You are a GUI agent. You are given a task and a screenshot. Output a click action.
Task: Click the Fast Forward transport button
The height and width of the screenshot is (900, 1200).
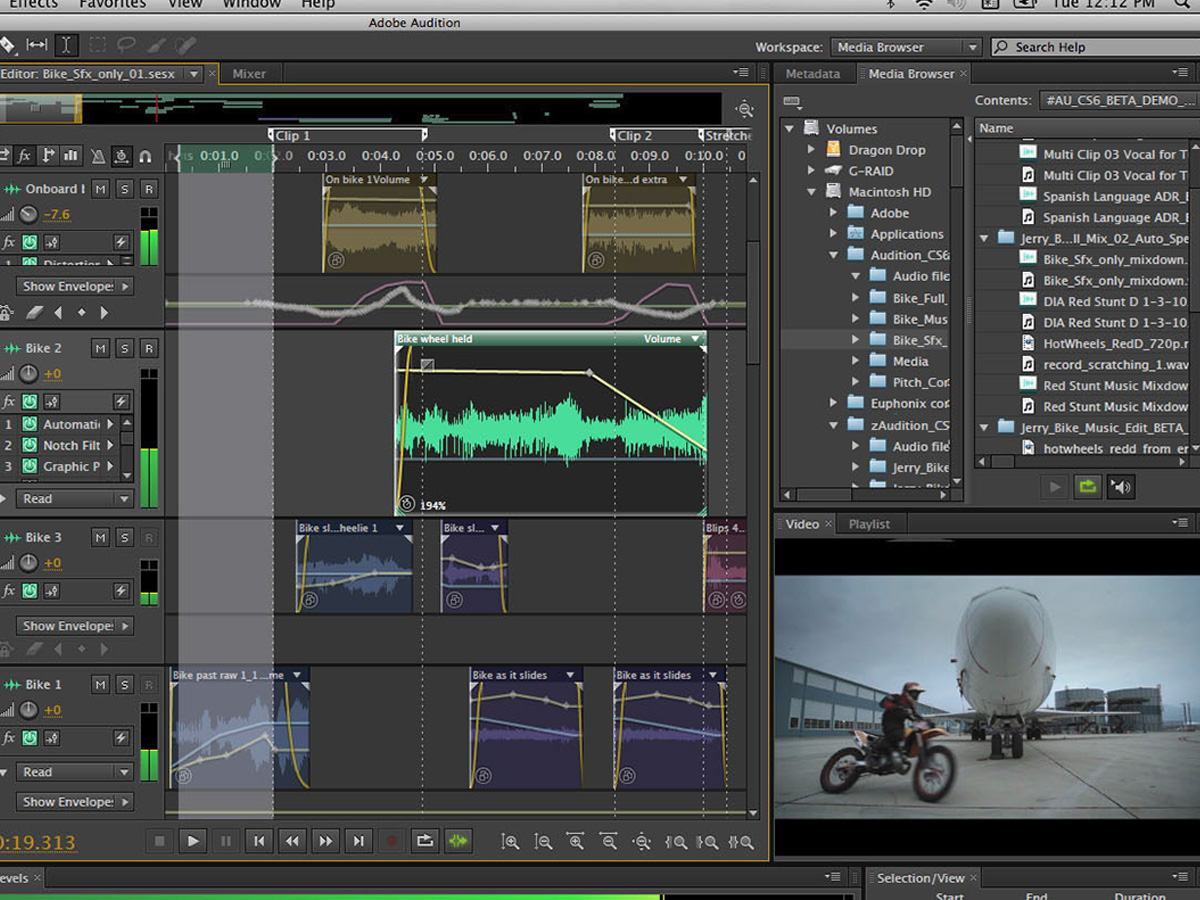click(x=325, y=841)
